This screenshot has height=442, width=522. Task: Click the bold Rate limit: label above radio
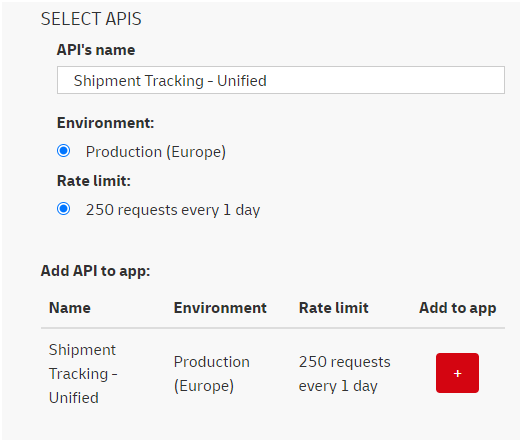tap(94, 181)
